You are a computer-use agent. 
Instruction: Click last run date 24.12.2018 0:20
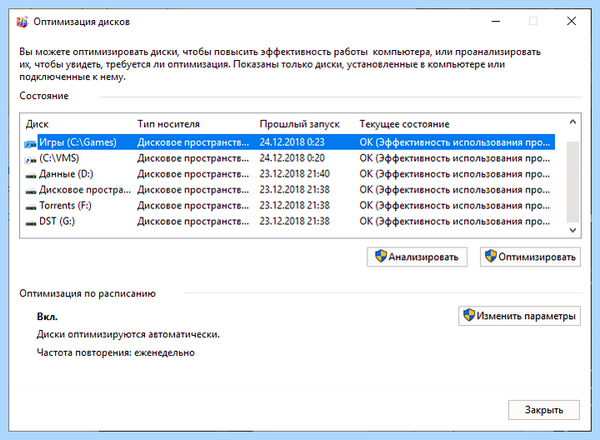292,158
